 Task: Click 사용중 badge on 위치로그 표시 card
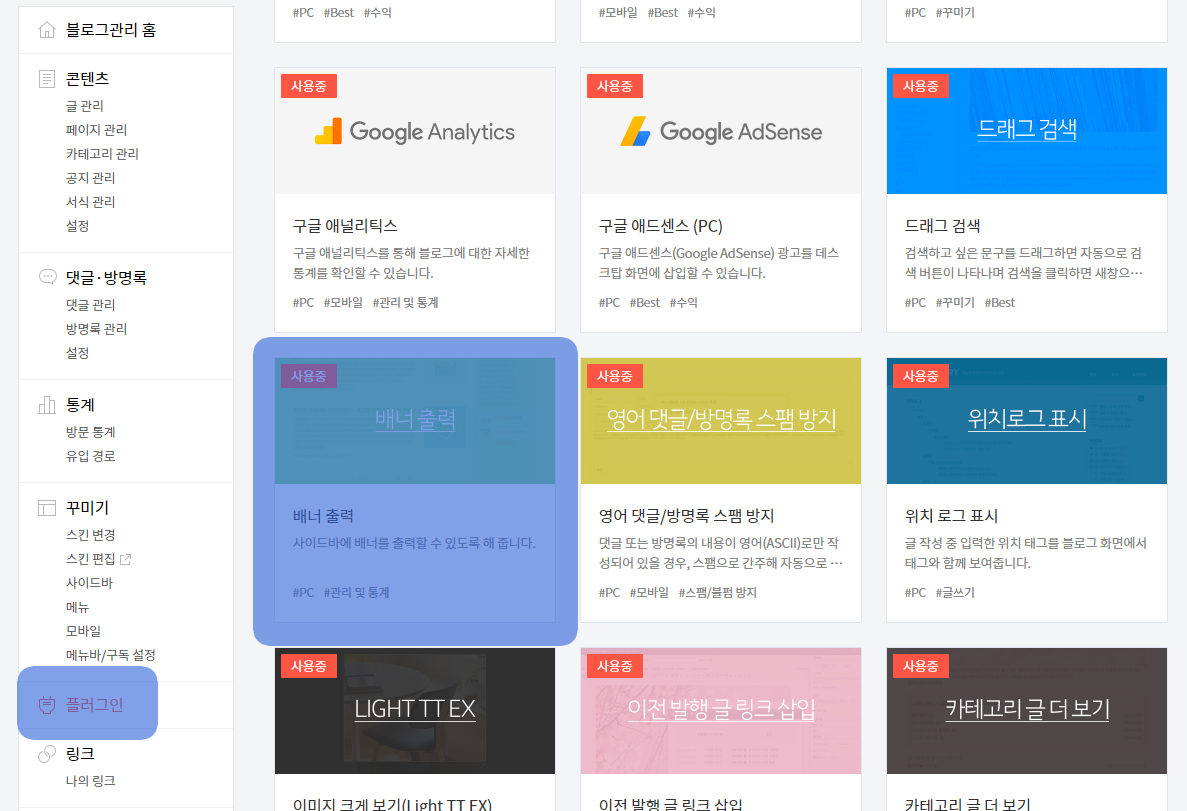click(921, 376)
